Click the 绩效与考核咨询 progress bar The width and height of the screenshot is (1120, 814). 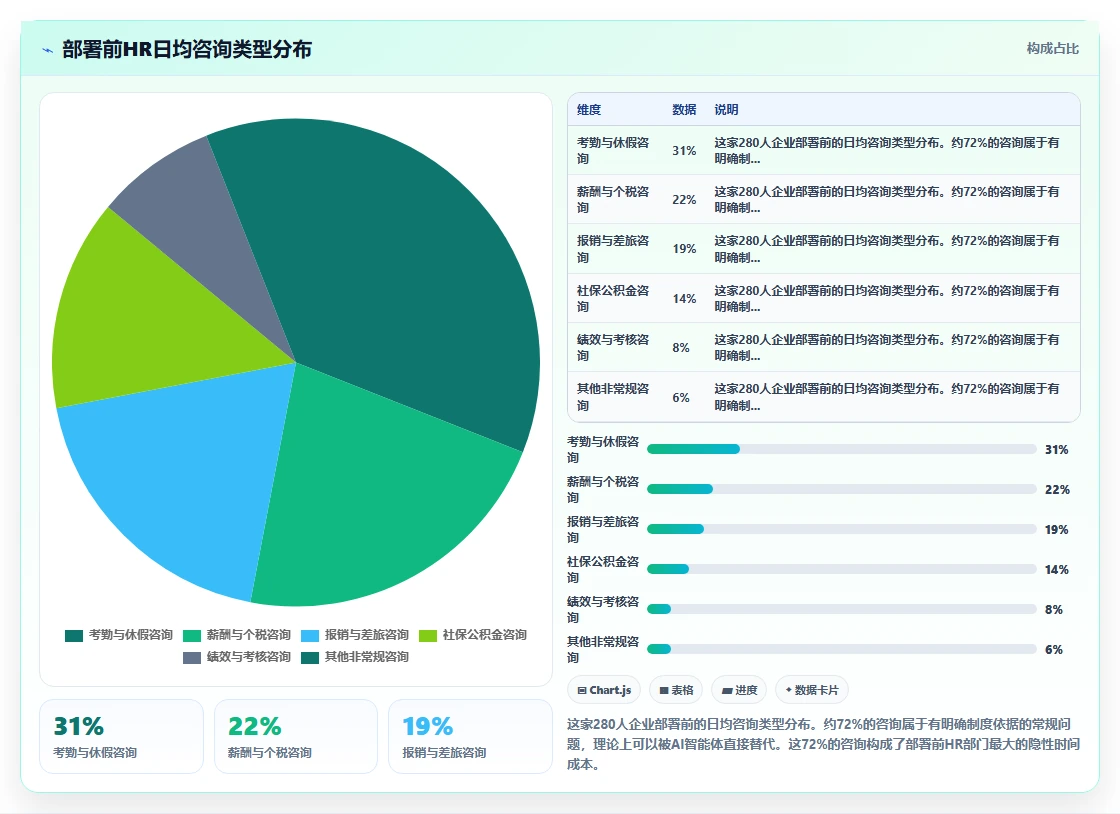pyautogui.click(x=841, y=609)
